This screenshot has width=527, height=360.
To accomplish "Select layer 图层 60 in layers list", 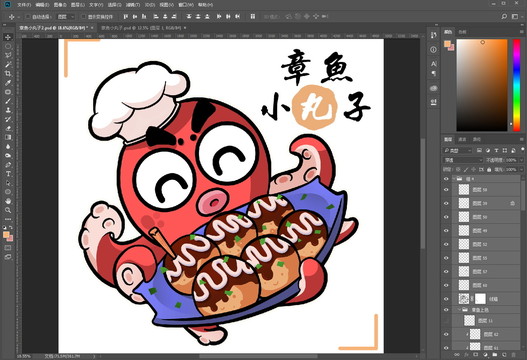I will point(486,285).
